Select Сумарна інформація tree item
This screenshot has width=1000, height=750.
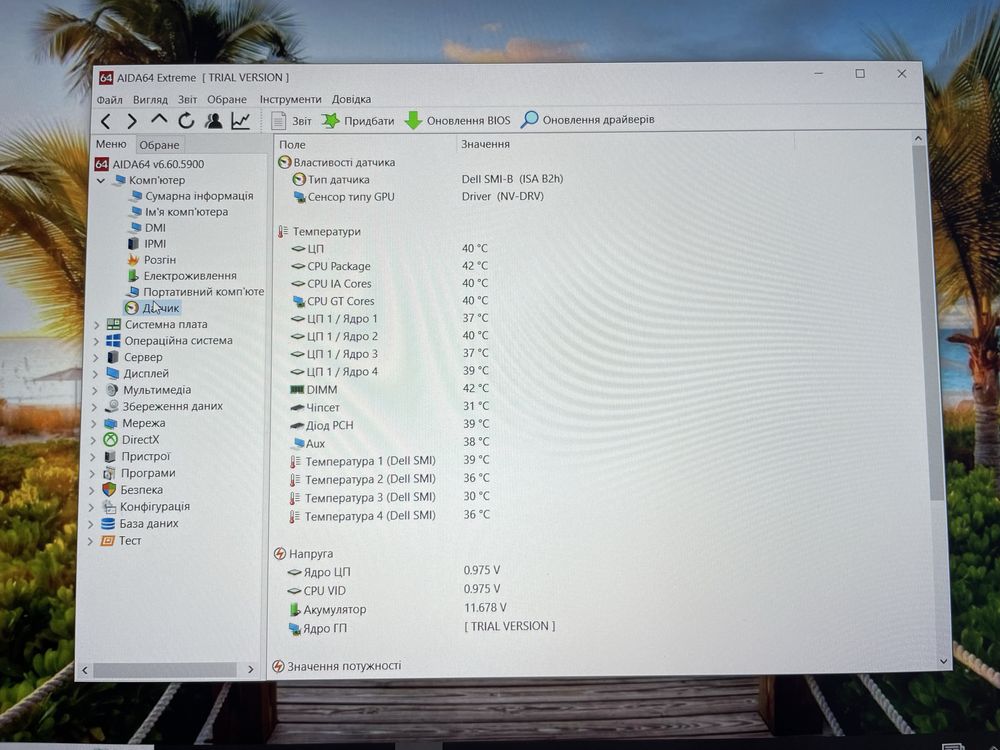coord(191,196)
